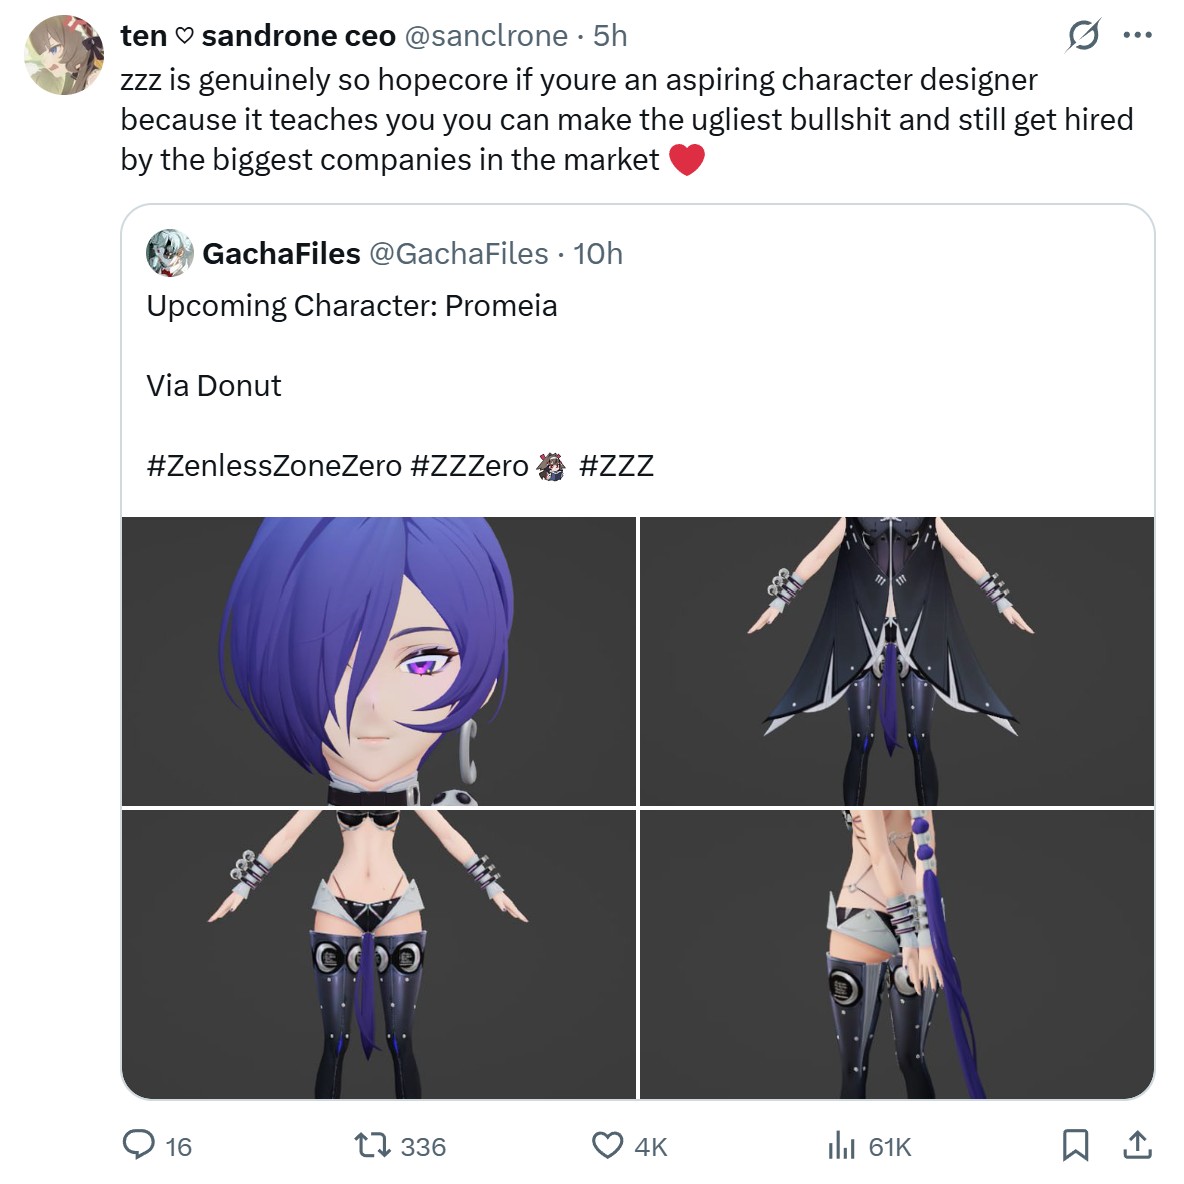The height and width of the screenshot is (1184, 1184).
Task: Open front view body model image
Action: [x=379, y=954]
